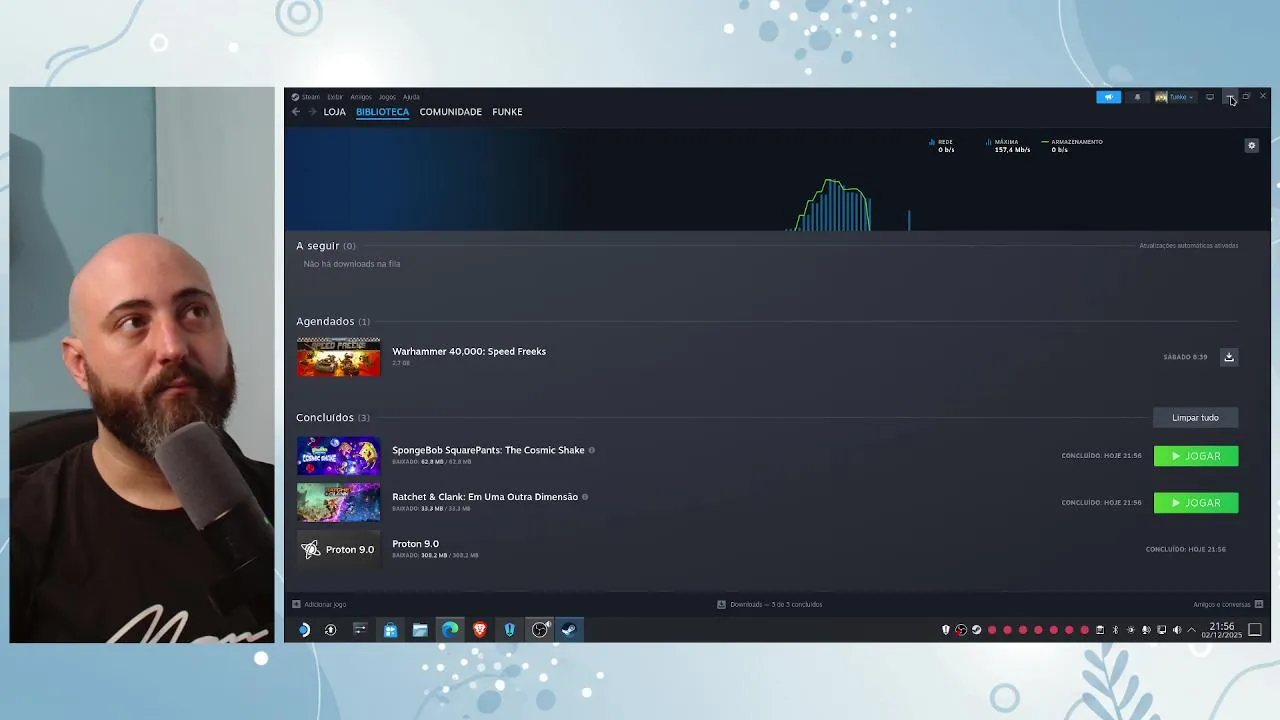Open the Ajuda menu
Image resolution: width=1280 pixels, height=720 pixels.
[x=411, y=97]
